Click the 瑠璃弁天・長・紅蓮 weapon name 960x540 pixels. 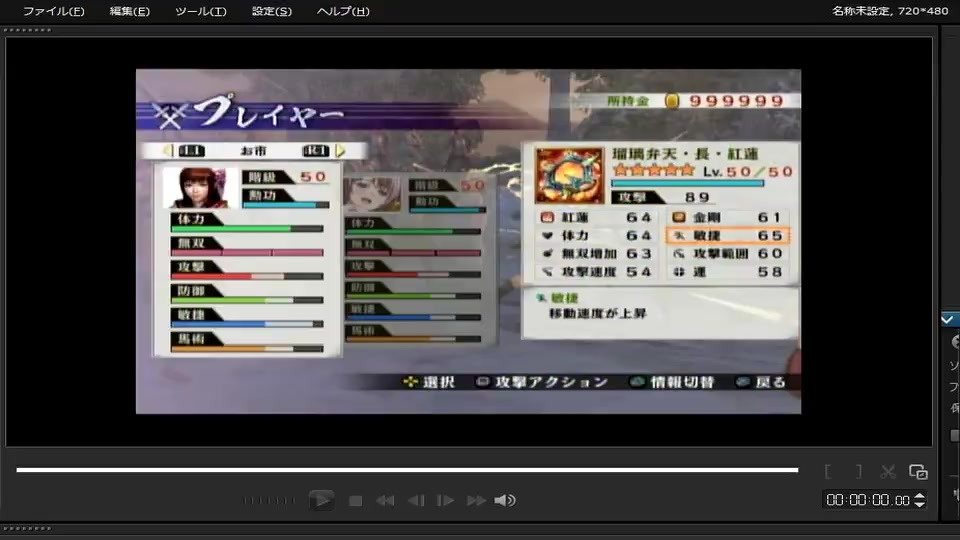pos(686,154)
